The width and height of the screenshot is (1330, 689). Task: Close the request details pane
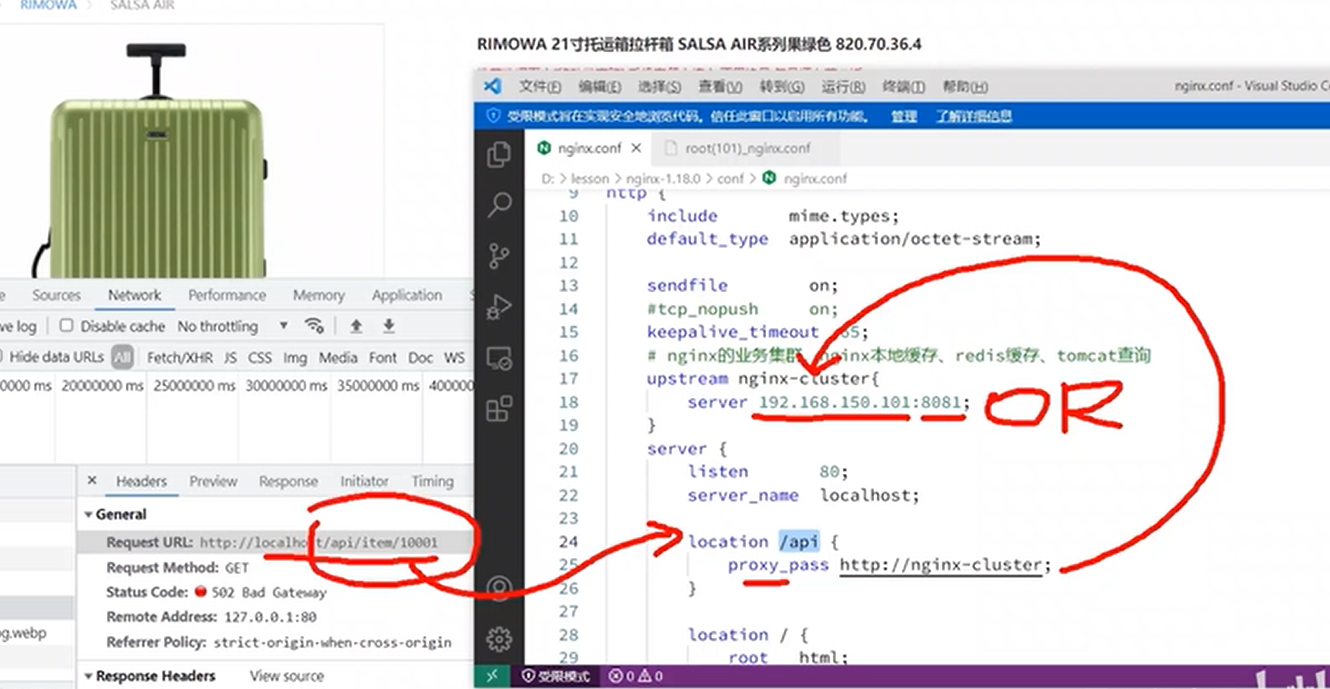92,481
